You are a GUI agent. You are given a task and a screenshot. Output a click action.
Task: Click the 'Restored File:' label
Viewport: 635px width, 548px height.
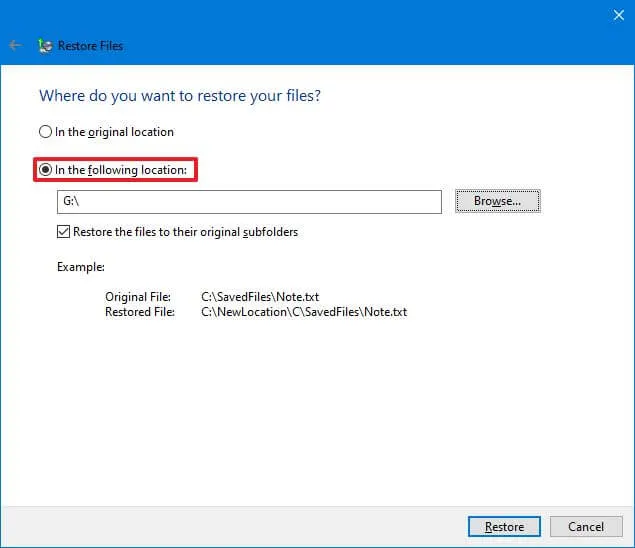140,312
